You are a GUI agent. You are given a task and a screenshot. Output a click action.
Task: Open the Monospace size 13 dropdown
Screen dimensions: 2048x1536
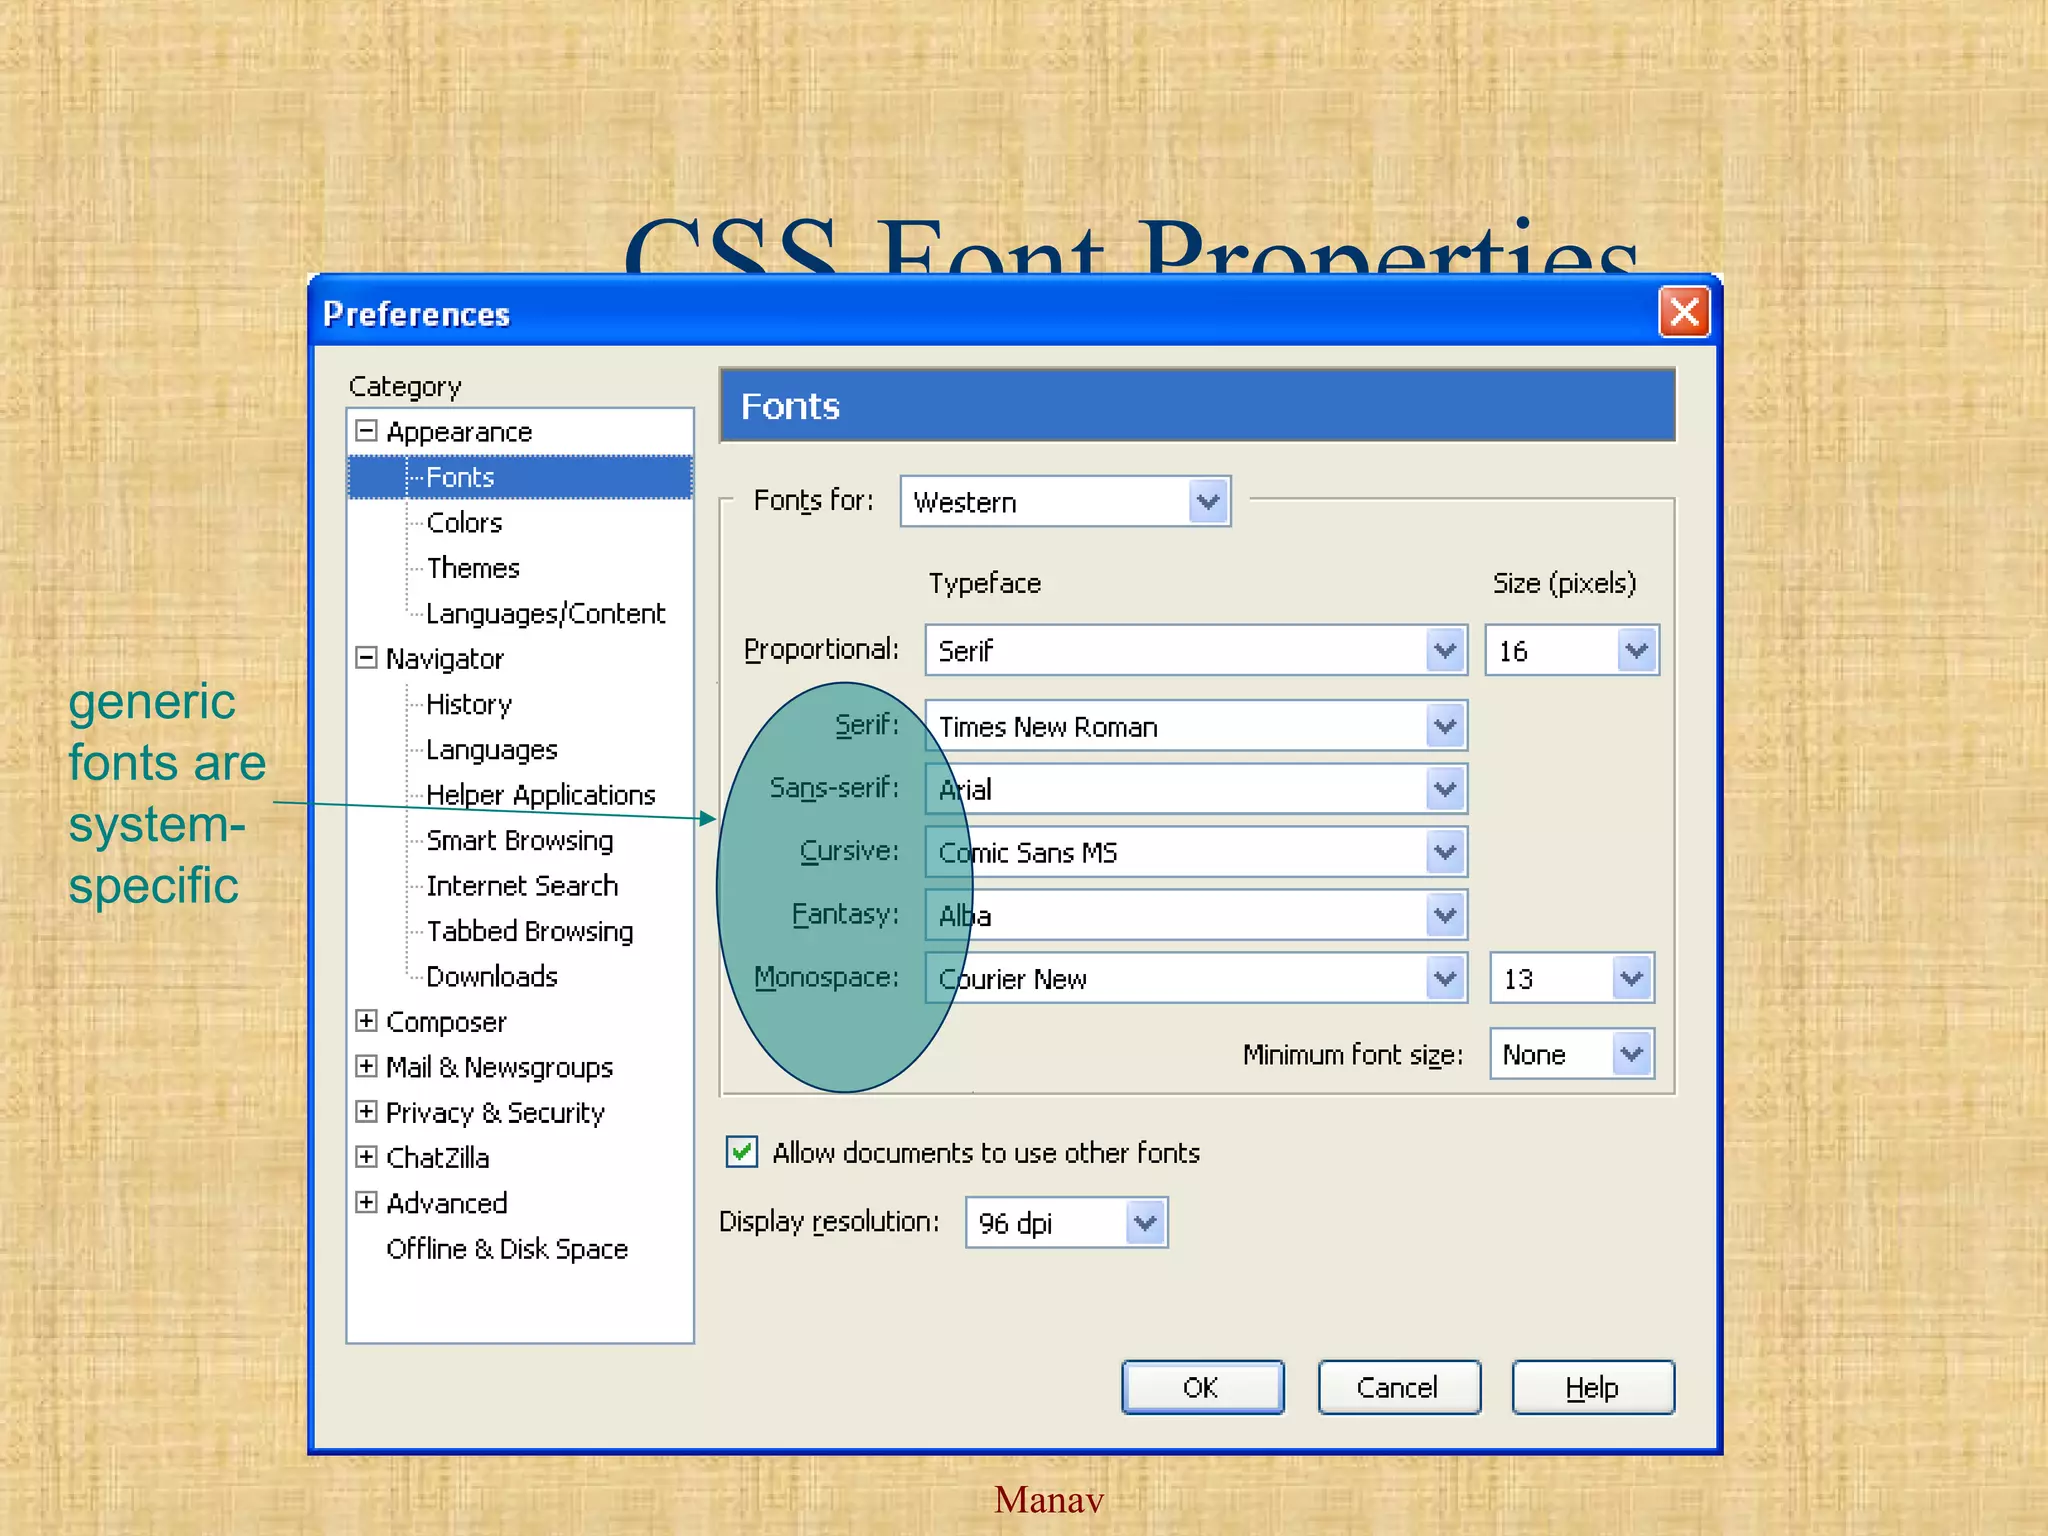tap(1631, 978)
